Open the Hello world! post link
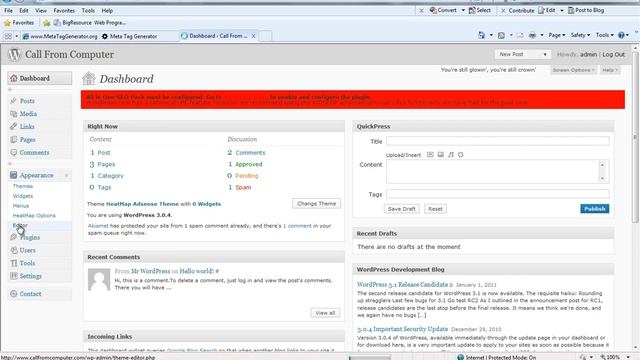 click(197, 271)
